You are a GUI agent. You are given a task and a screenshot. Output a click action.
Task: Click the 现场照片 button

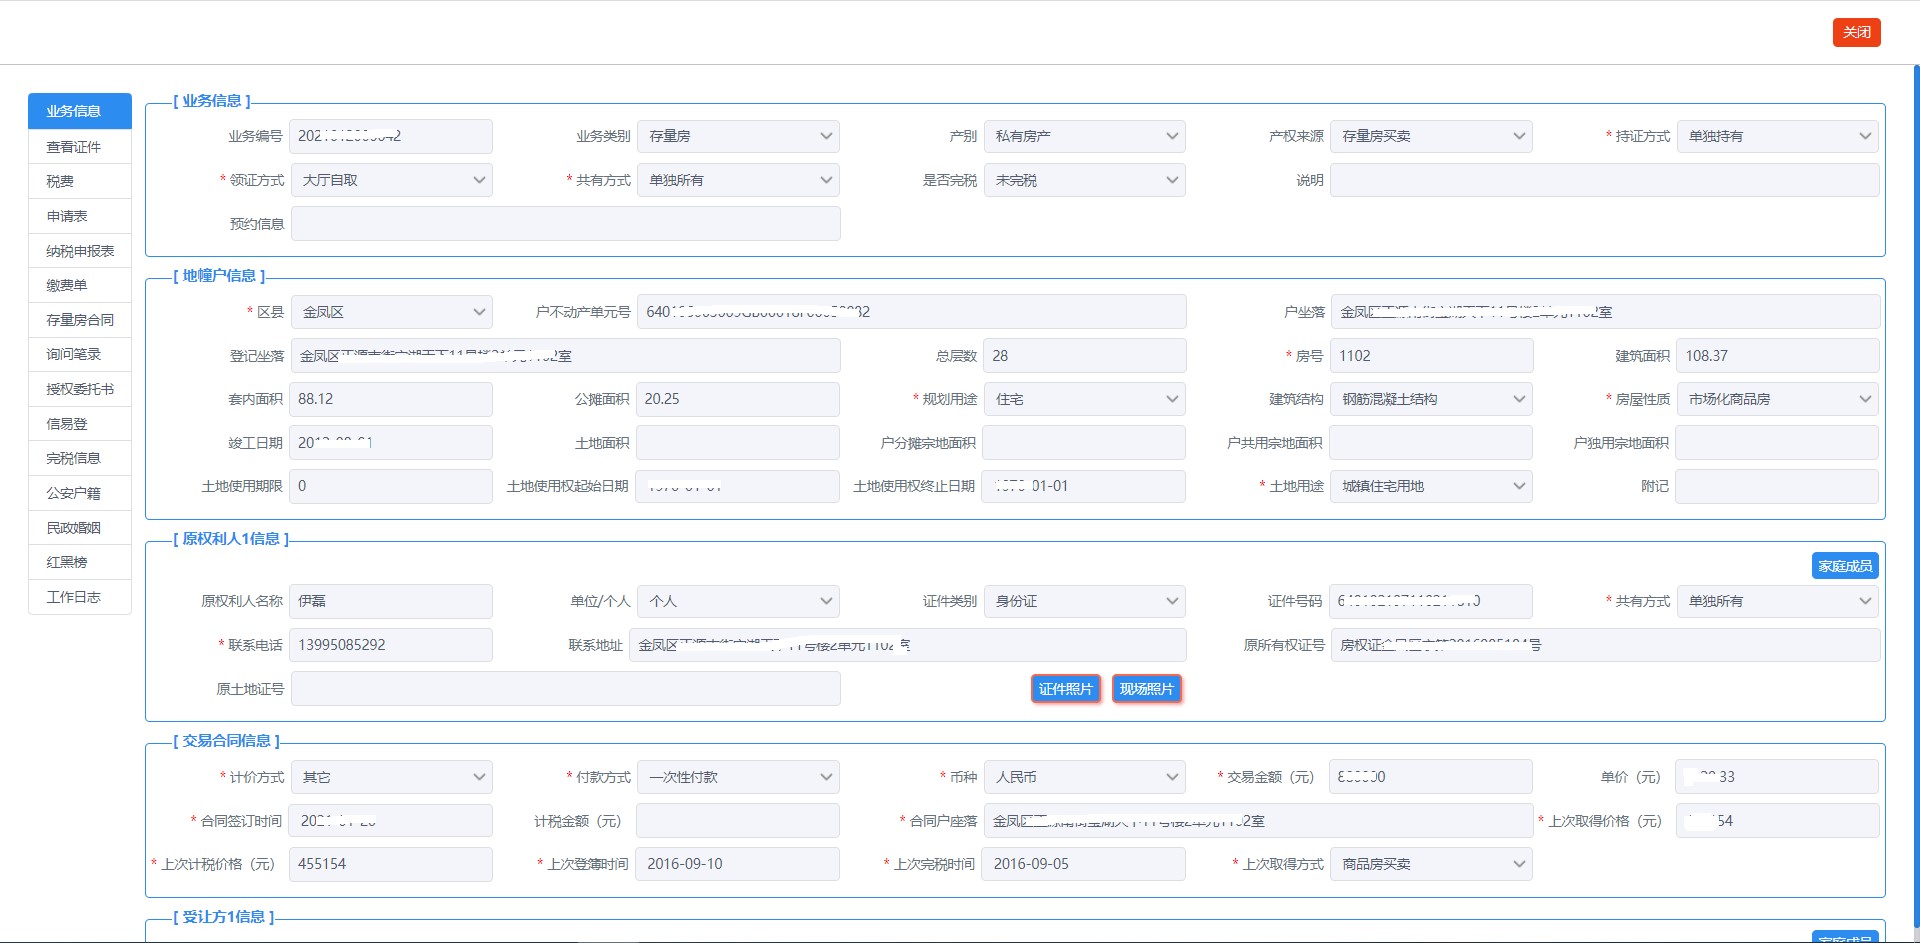pos(1146,689)
